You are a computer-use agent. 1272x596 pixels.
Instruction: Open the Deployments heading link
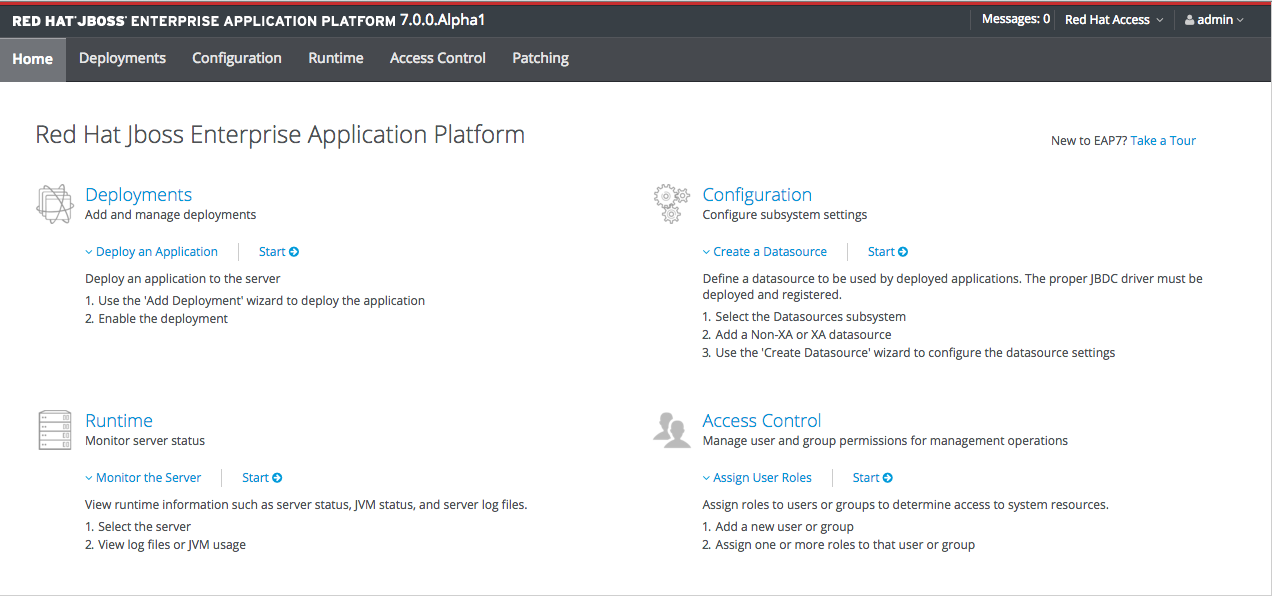139,195
